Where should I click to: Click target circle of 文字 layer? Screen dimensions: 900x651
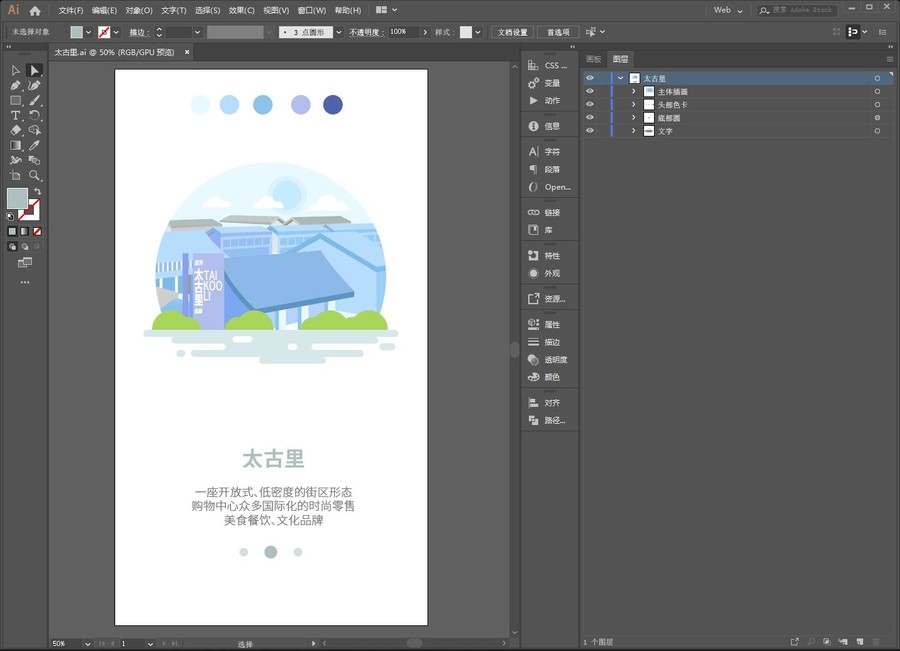click(877, 131)
